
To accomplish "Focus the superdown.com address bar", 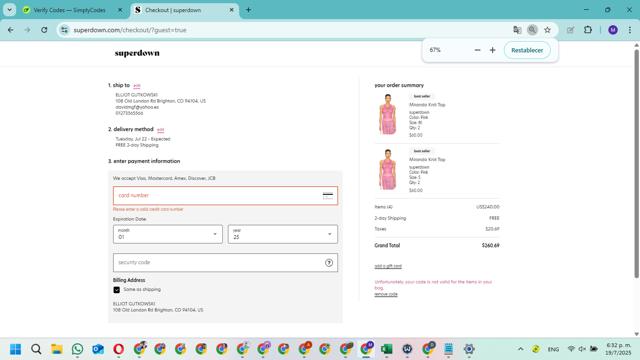I will tap(286, 30).
